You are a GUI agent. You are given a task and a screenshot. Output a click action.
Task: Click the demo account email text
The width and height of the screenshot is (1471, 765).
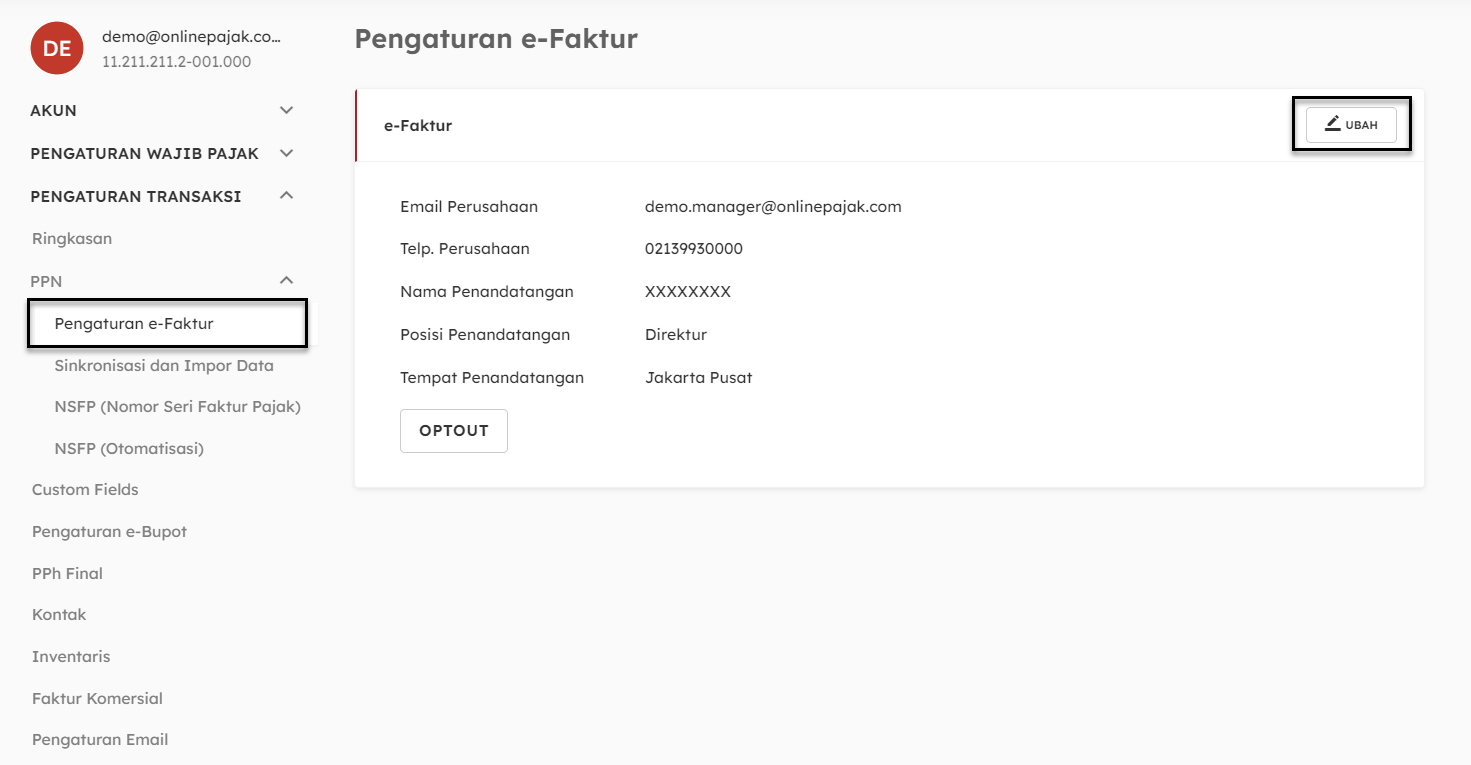(191, 37)
